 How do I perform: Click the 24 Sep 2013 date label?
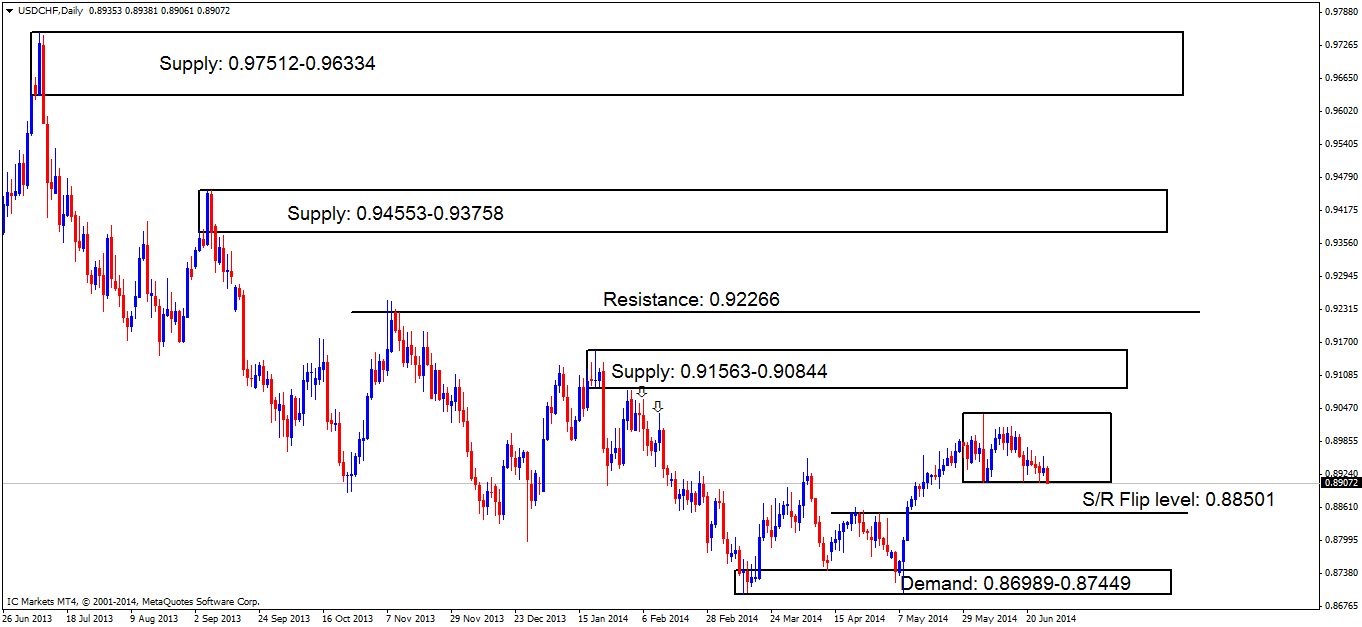point(284,619)
